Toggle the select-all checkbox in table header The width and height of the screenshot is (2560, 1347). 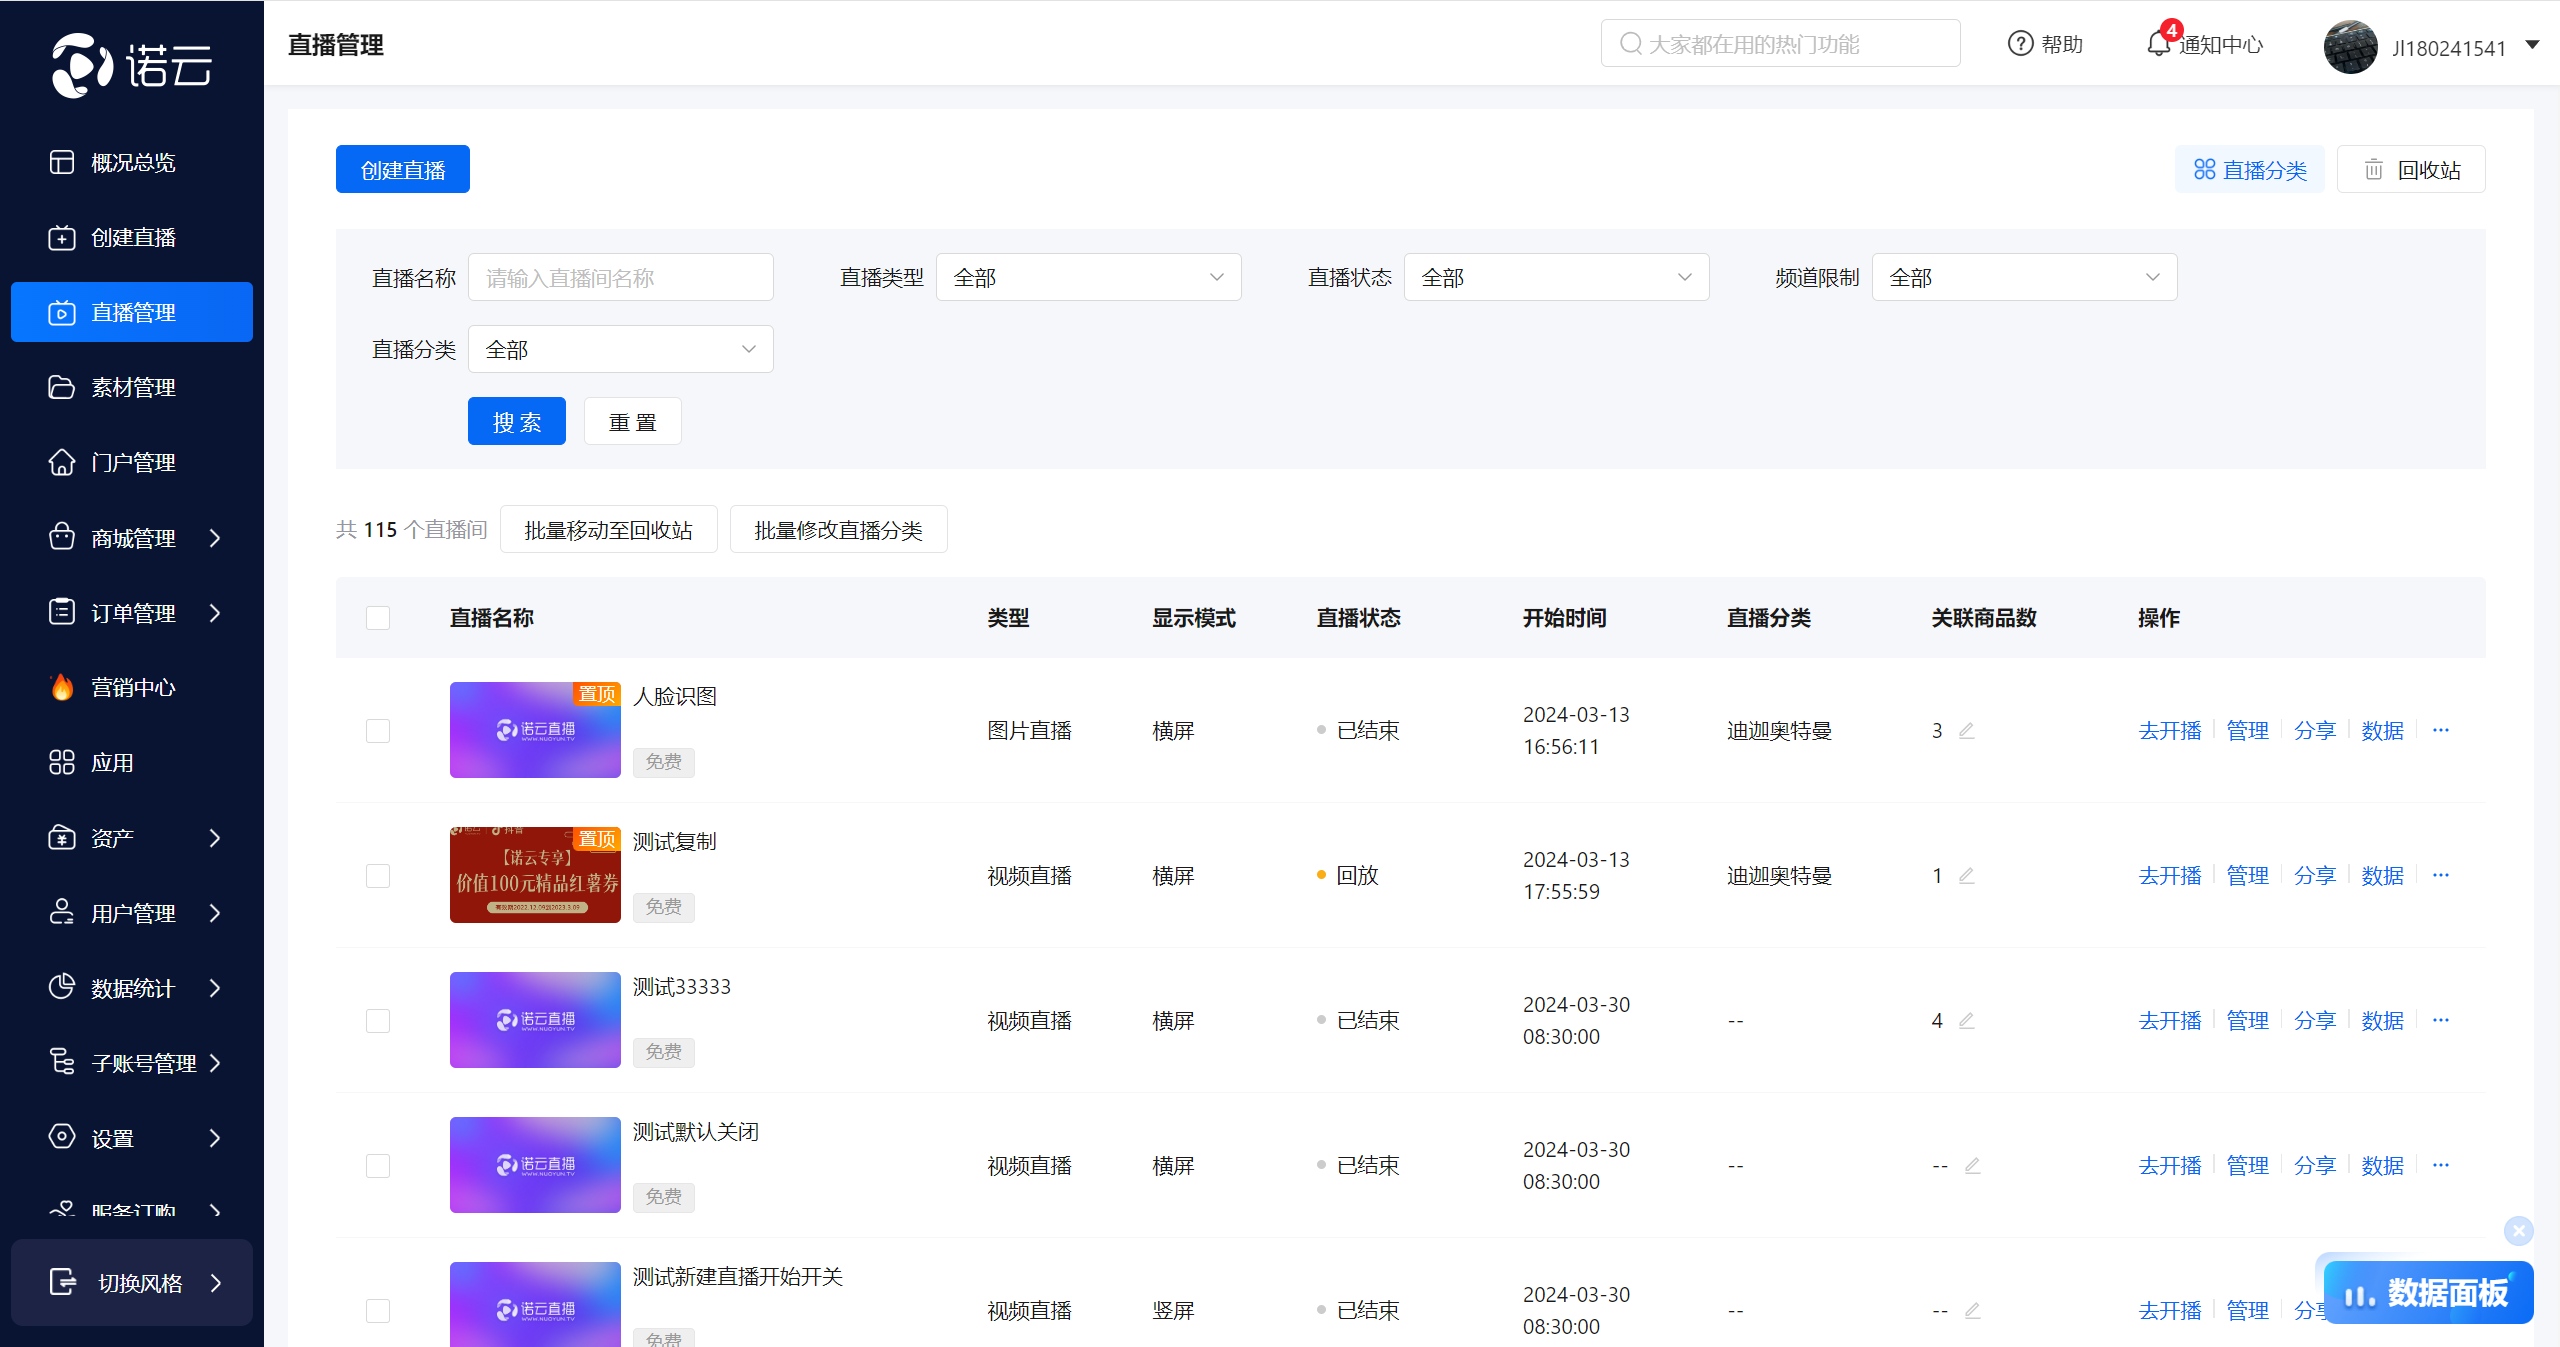click(x=378, y=618)
